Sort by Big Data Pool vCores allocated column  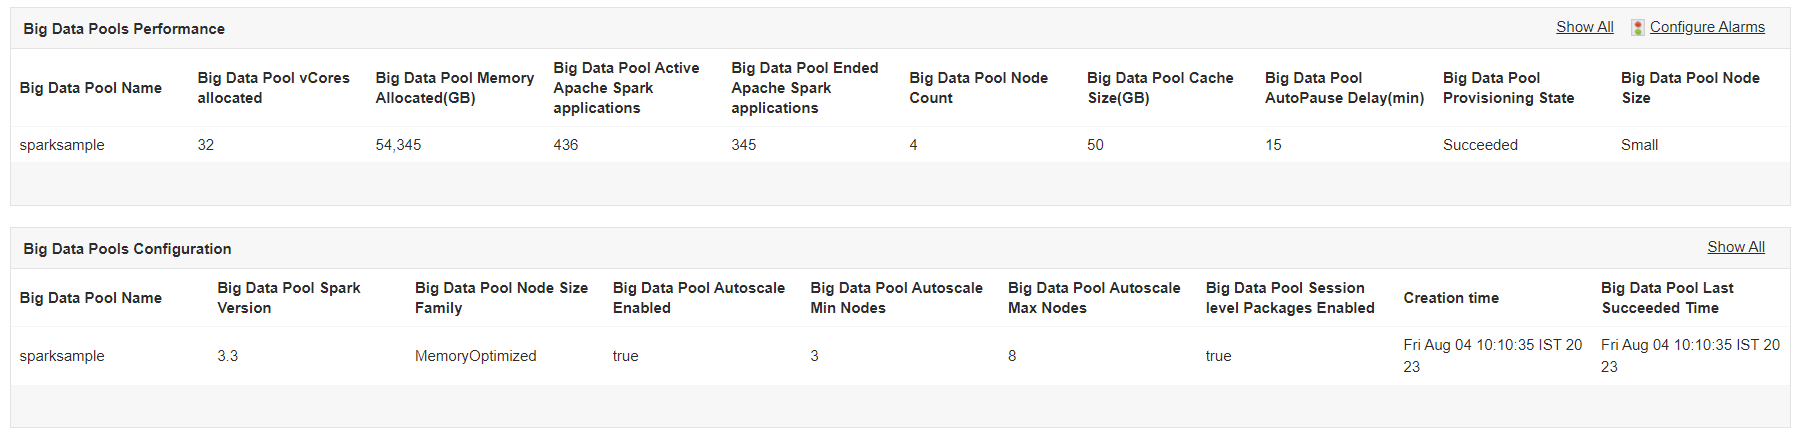pyautogui.click(x=273, y=88)
